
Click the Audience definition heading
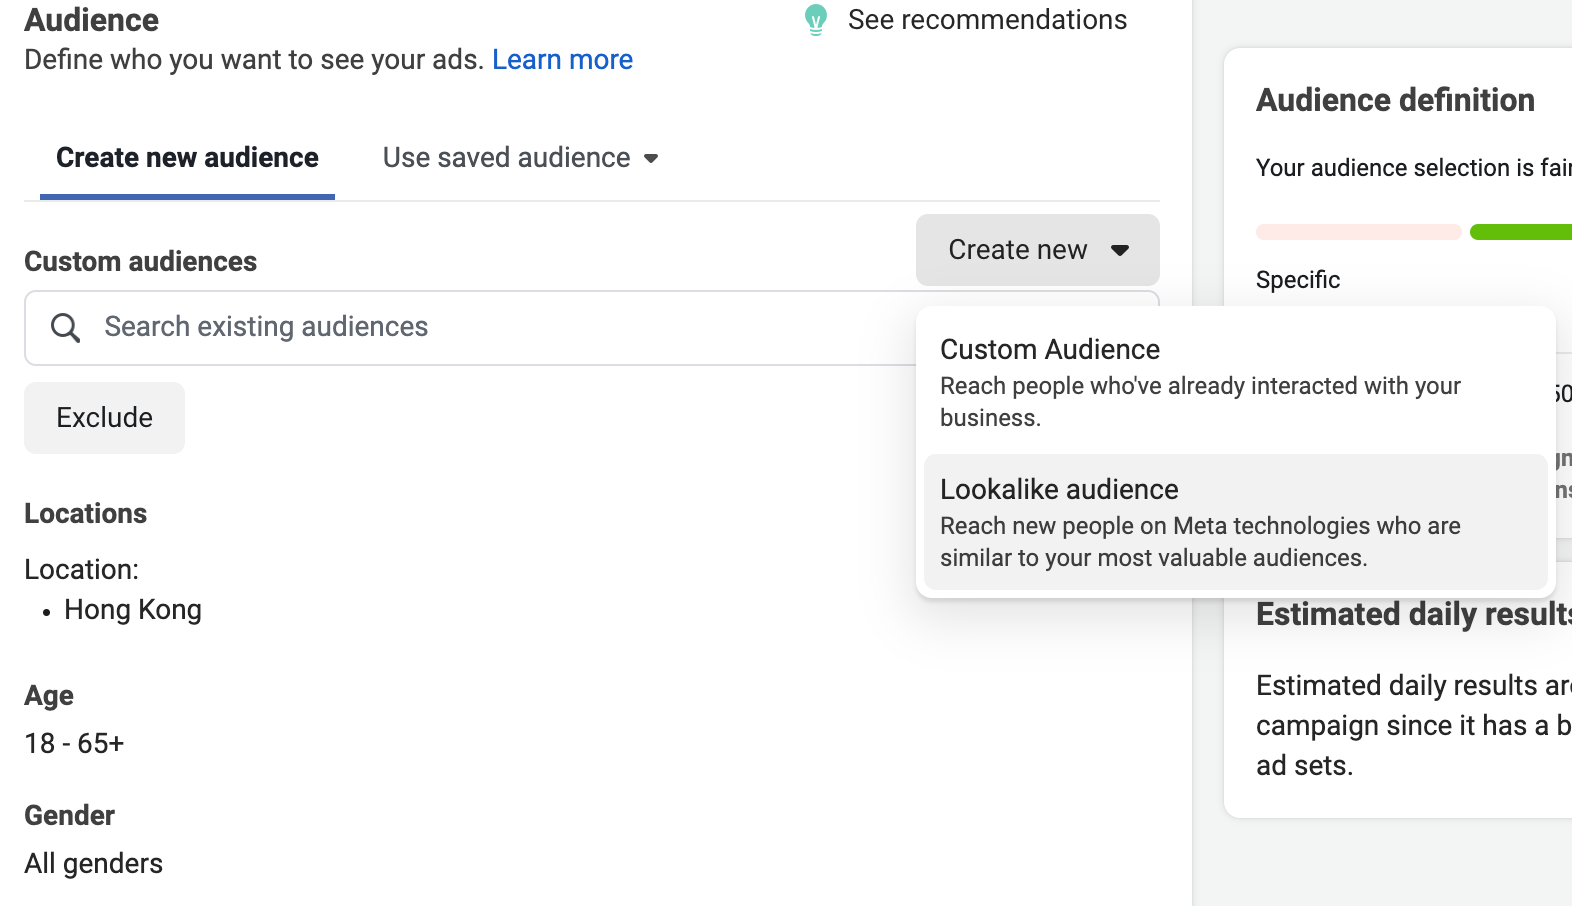click(1395, 100)
